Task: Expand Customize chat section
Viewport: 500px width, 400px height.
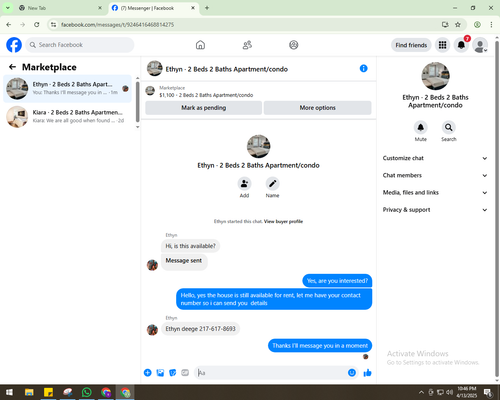Action: click(x=435, y=158)
